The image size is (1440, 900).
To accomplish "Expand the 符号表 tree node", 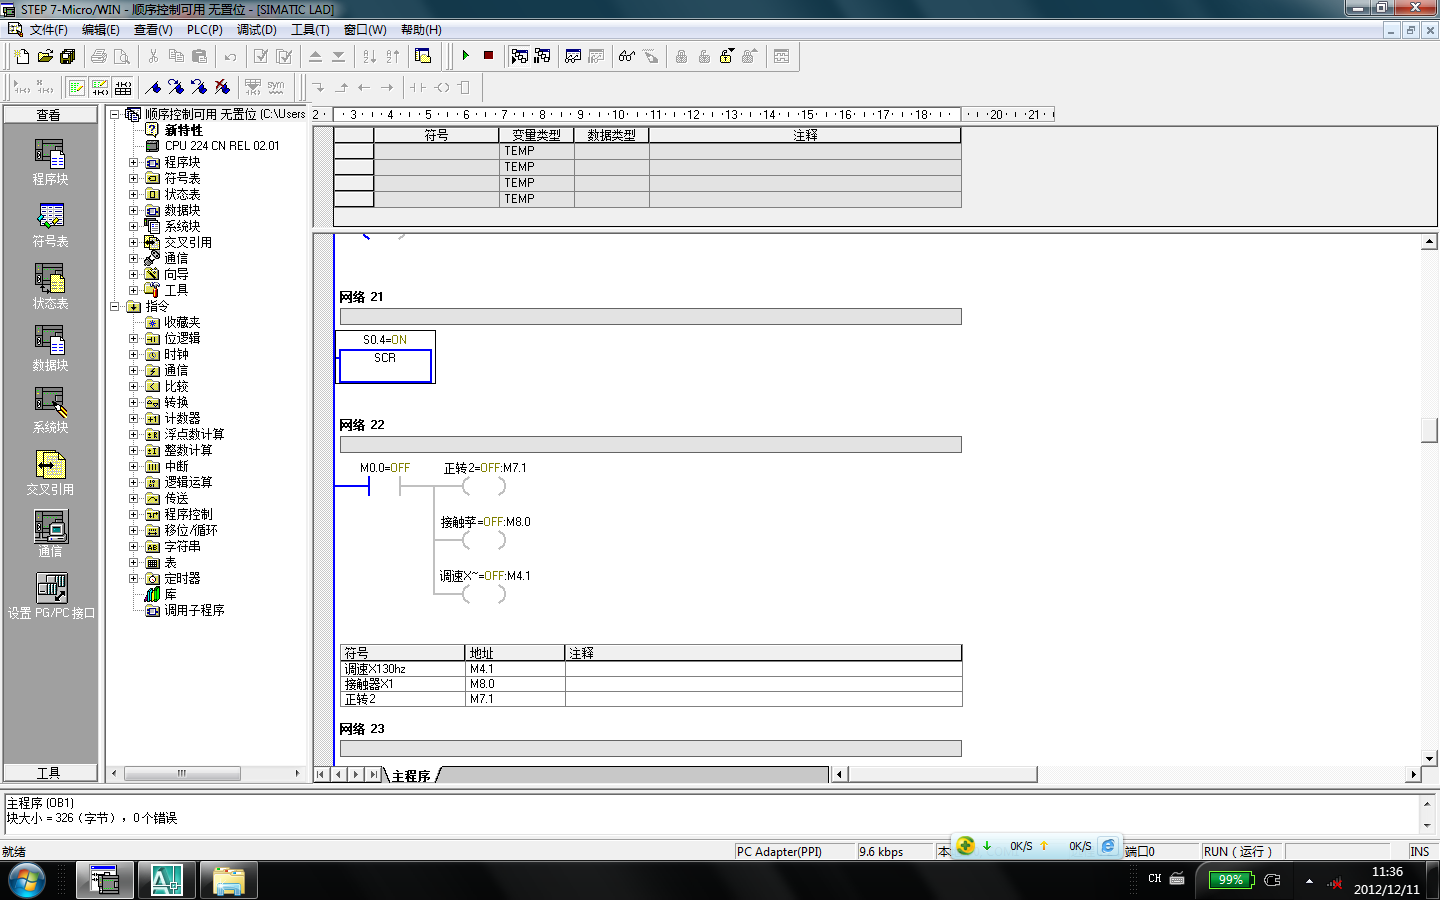I will coord(133,178).
